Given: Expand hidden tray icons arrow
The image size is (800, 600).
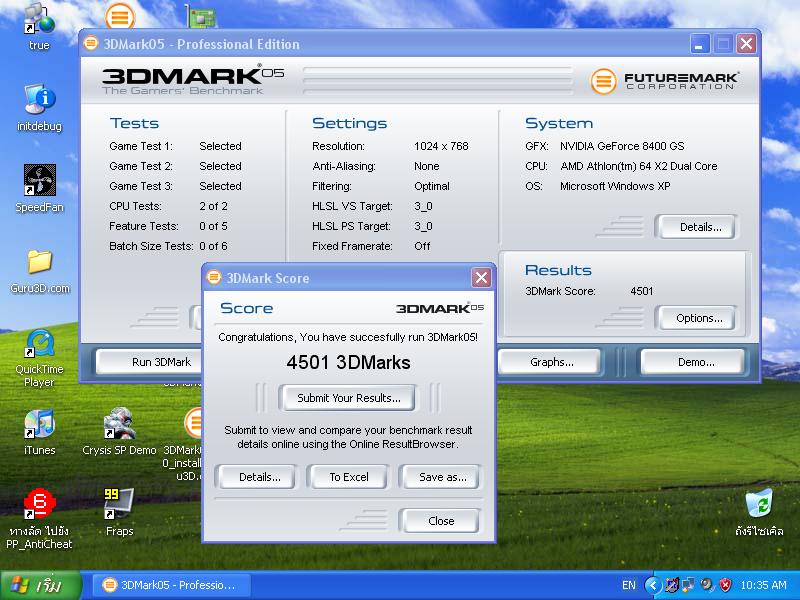Looking at the screenshot, I should pos(653,585).
